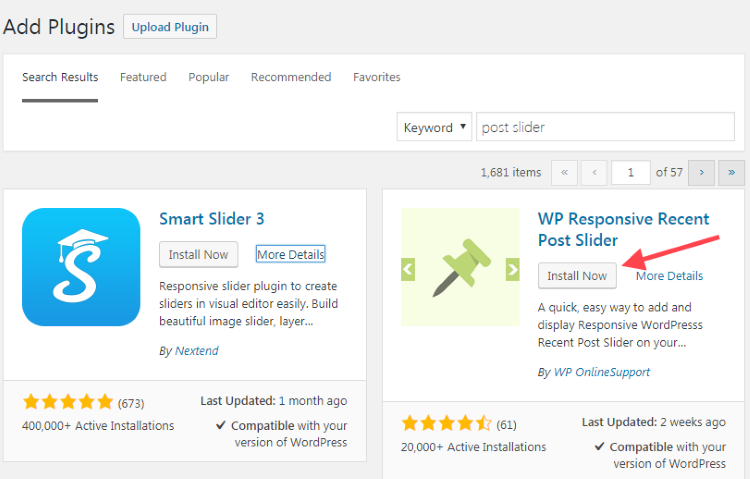The image size is (750, 479).
Task: Go to next page of results
Action: click(701, 173)
